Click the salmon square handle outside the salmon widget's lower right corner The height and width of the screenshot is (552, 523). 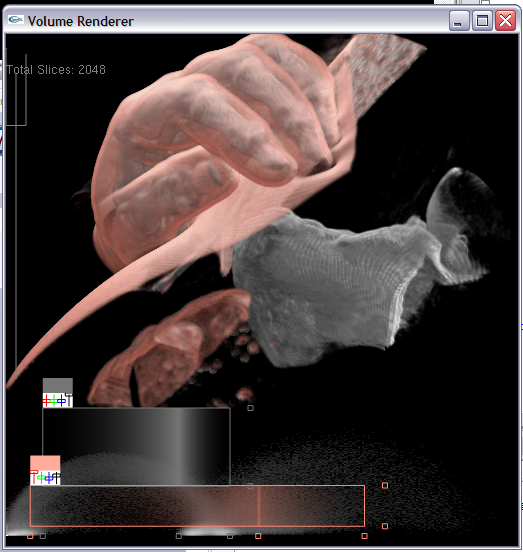(x=385, y=526)
